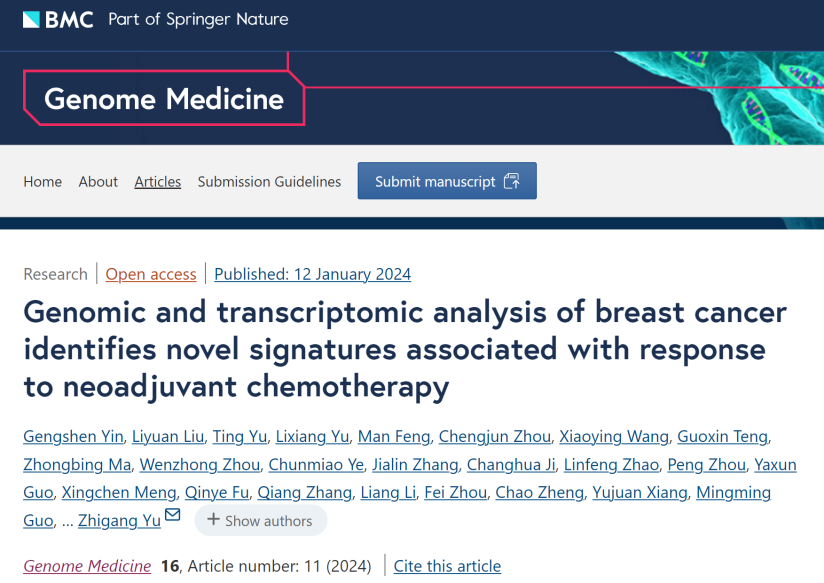Go to the Home menu item
This screenshot has width=824, height=583.
pos(43,181)
